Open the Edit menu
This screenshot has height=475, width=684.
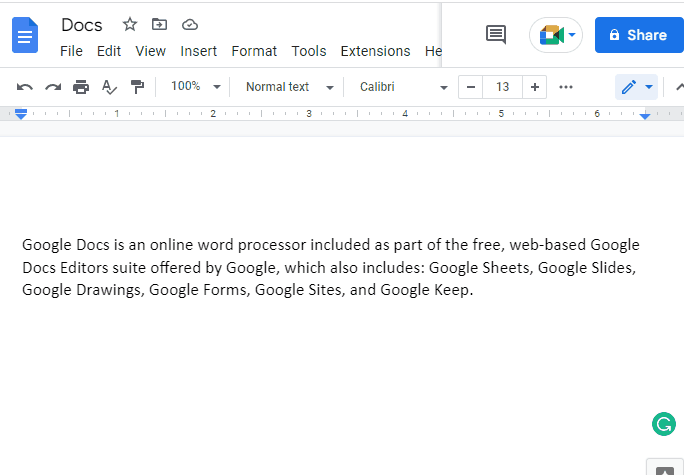(109, 51)
